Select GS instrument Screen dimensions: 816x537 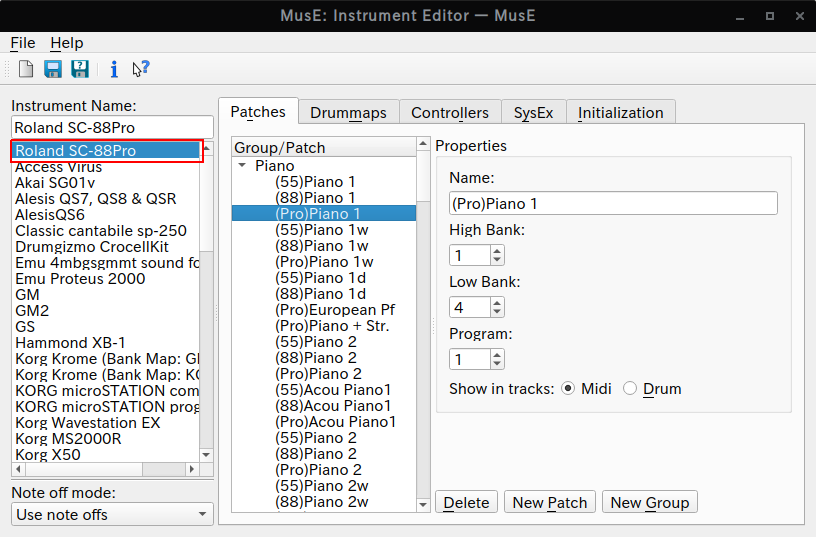pos(106,327)
